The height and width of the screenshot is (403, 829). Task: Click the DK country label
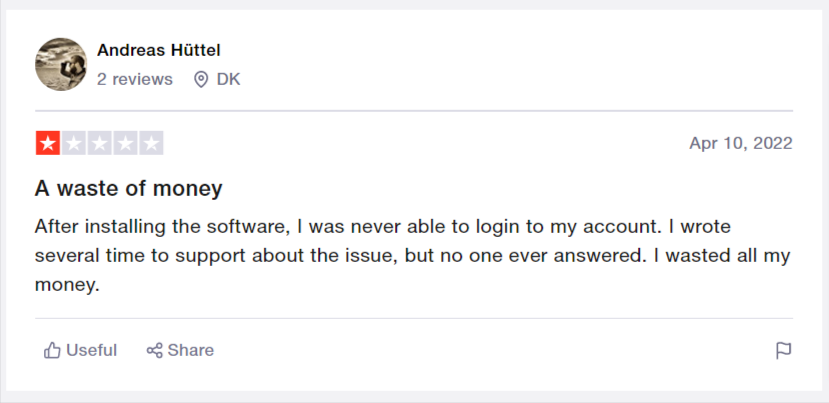point(228,79)
